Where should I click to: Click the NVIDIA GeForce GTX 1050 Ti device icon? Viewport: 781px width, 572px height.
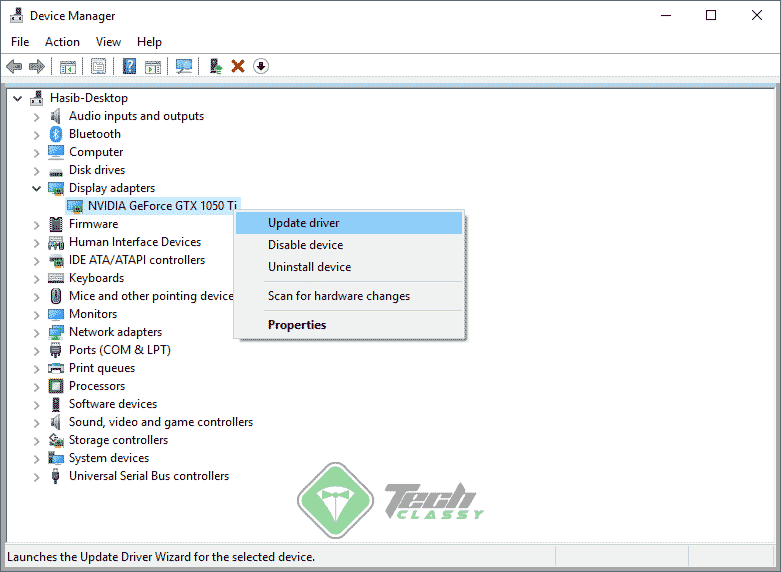coord(75,206)
